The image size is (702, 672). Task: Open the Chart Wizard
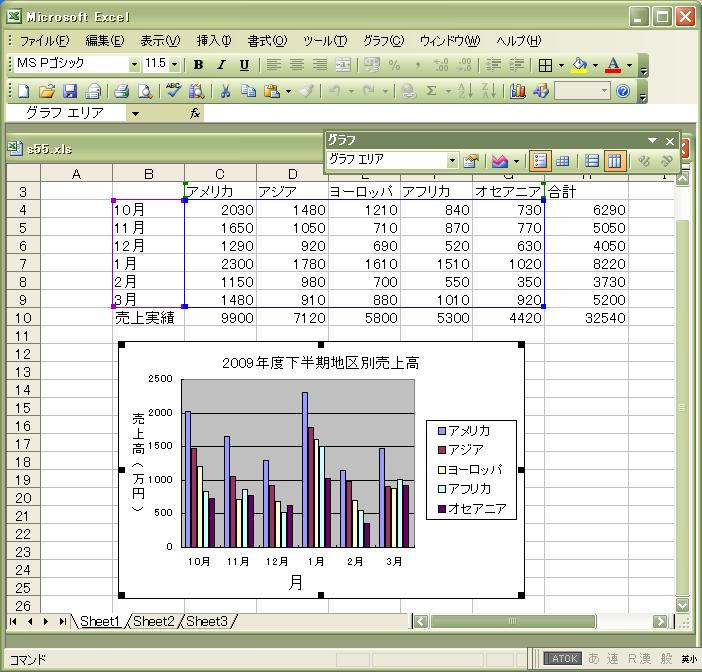(518, 91)
